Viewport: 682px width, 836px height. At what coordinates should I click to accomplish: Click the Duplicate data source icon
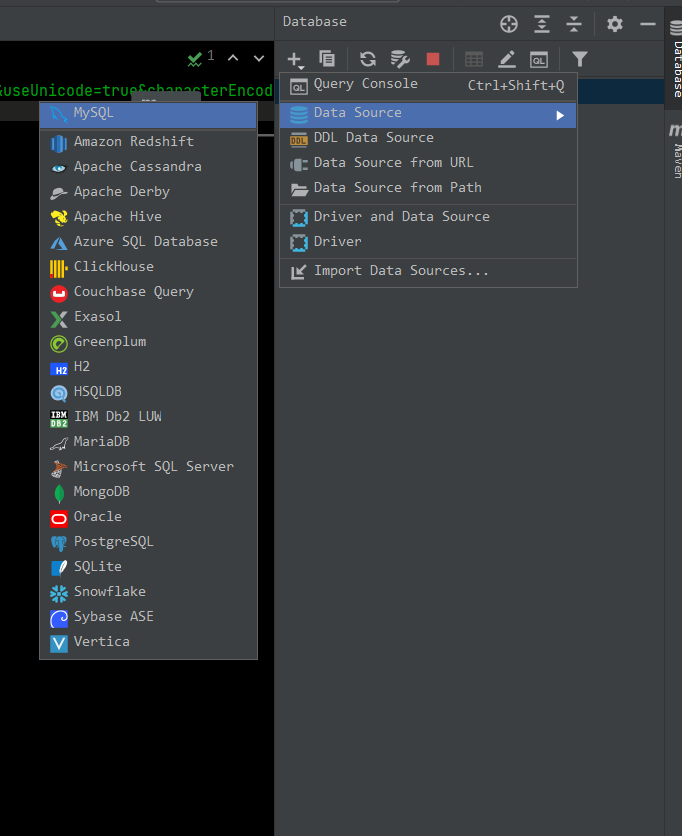coord(327,59)
